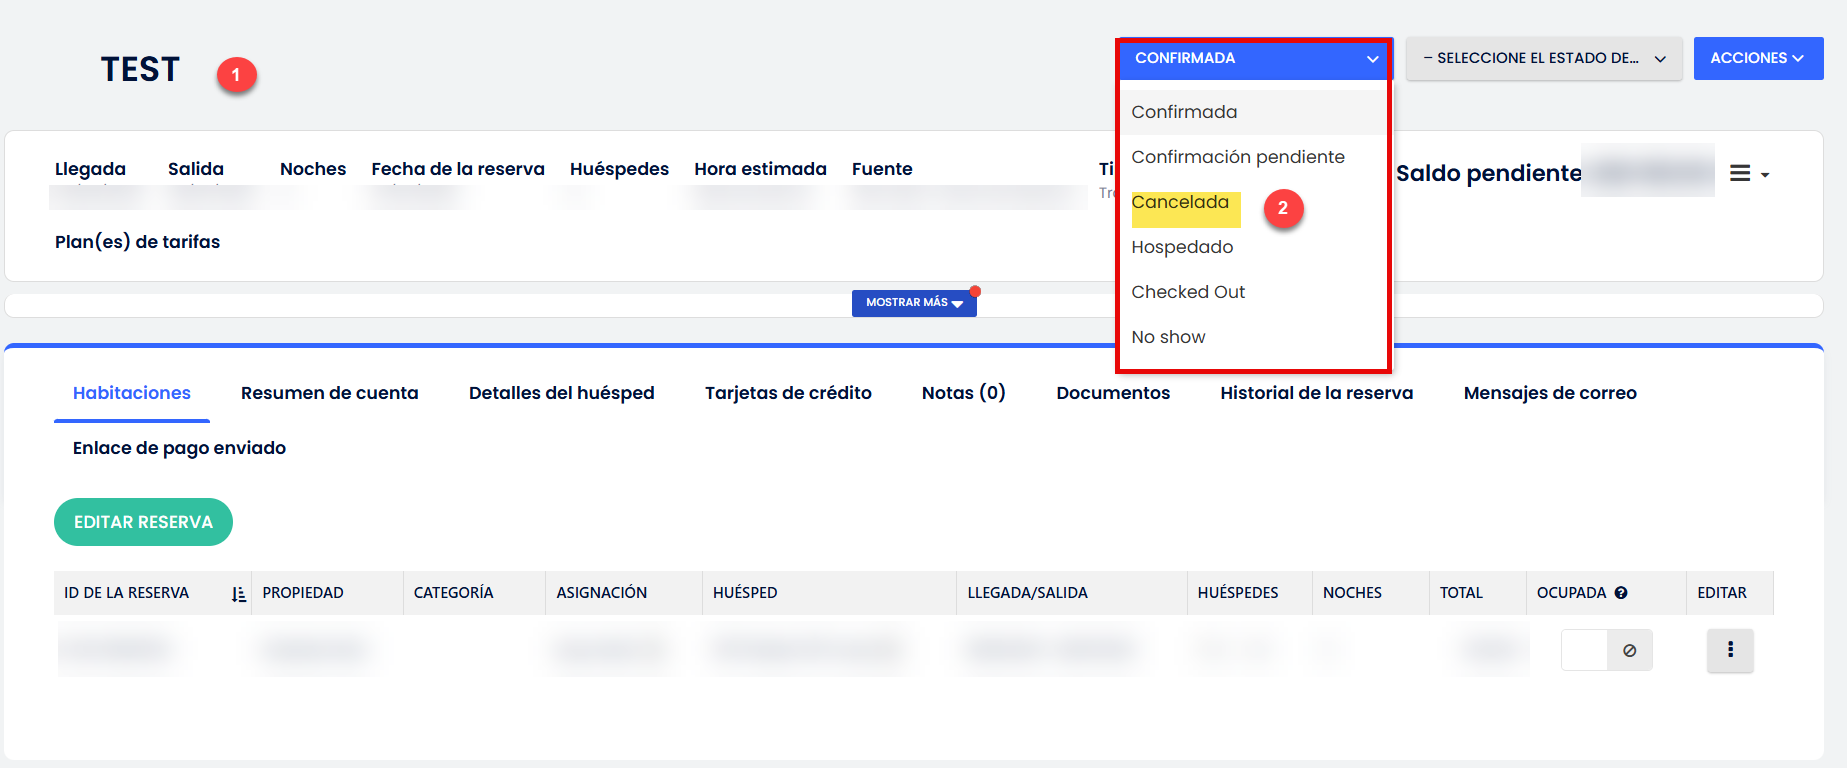Pick Checked Out from the status list
This screenshot has width=1847, height=768.
(x=1188, y=292)
